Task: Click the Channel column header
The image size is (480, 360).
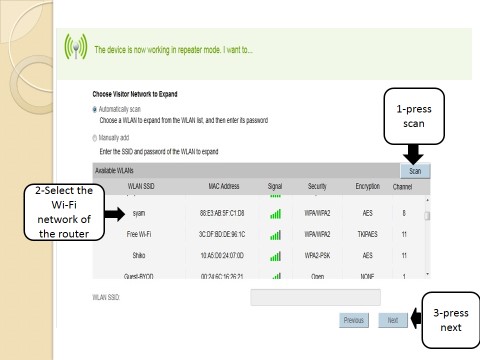Action: coord(402,187)
